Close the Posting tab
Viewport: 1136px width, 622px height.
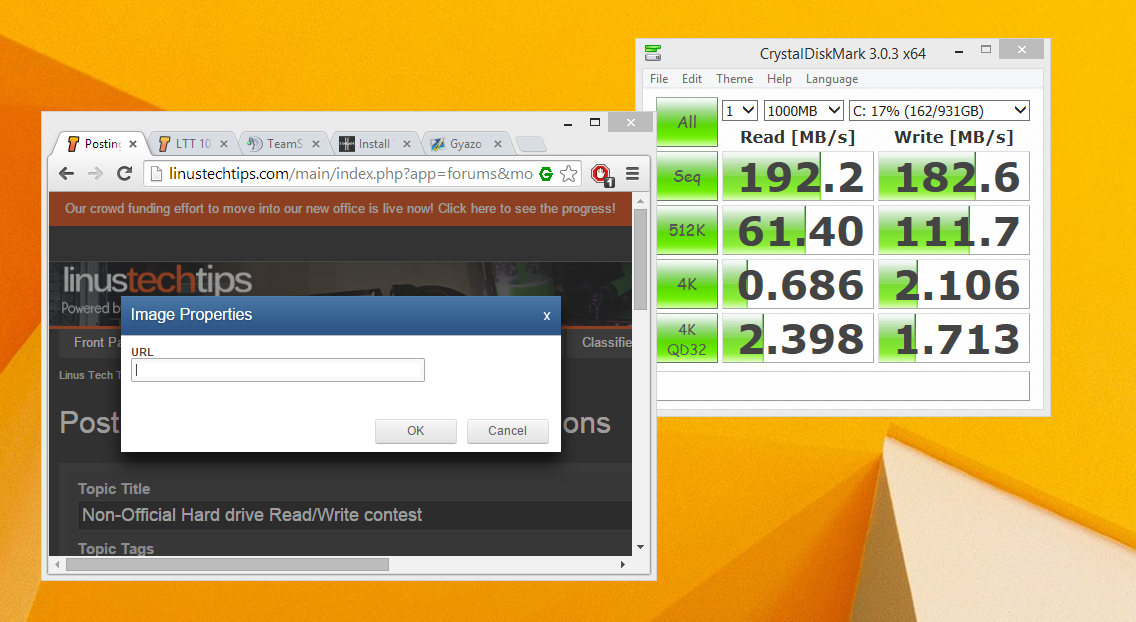click(x=133, y=144)
